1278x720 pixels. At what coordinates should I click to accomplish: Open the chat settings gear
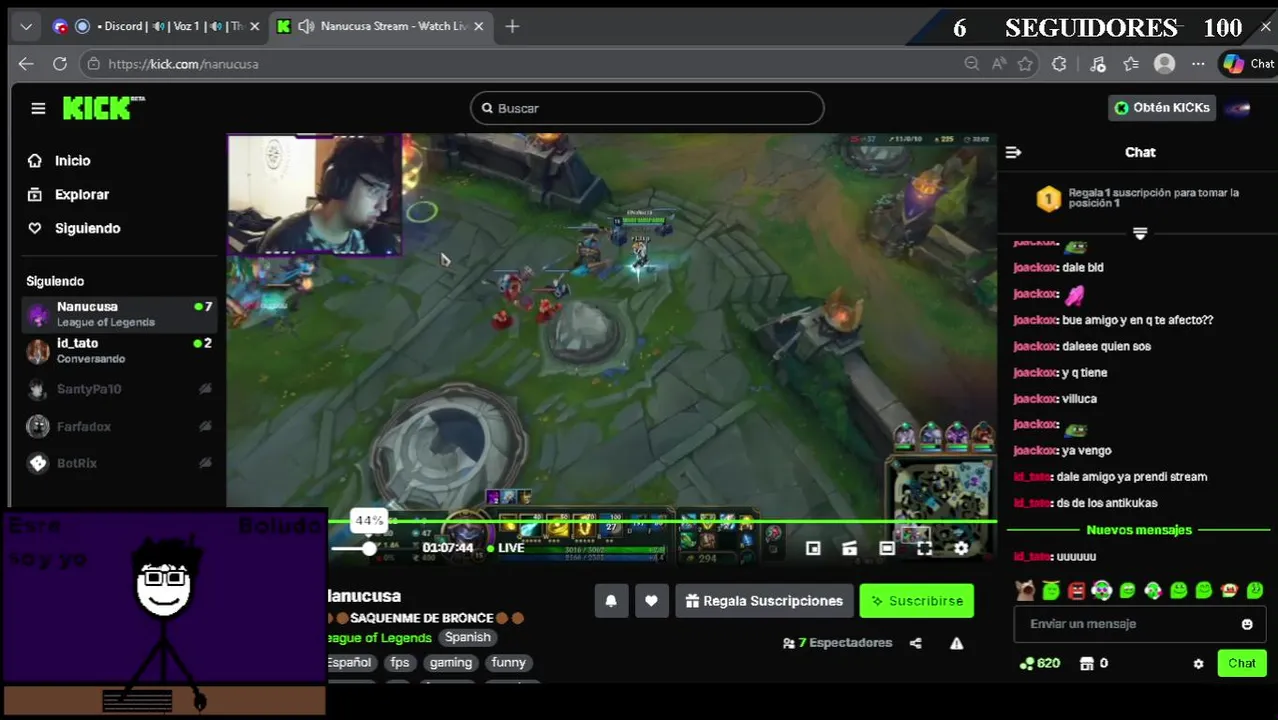pos(1198,663)
